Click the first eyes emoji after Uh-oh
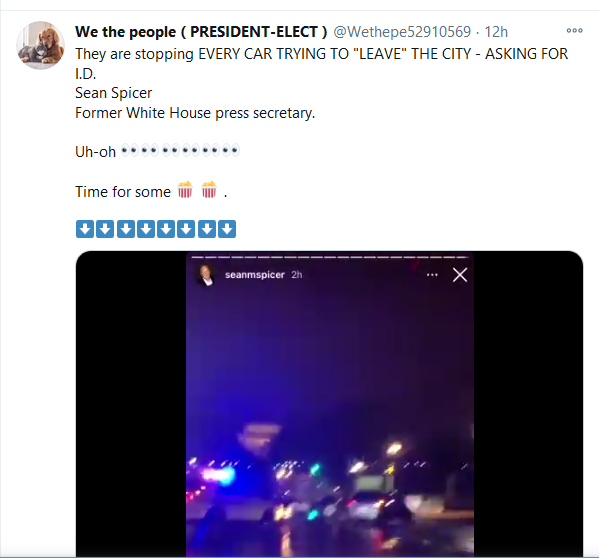The height and width of the screenshot is (558, 599). click(129, 150)
